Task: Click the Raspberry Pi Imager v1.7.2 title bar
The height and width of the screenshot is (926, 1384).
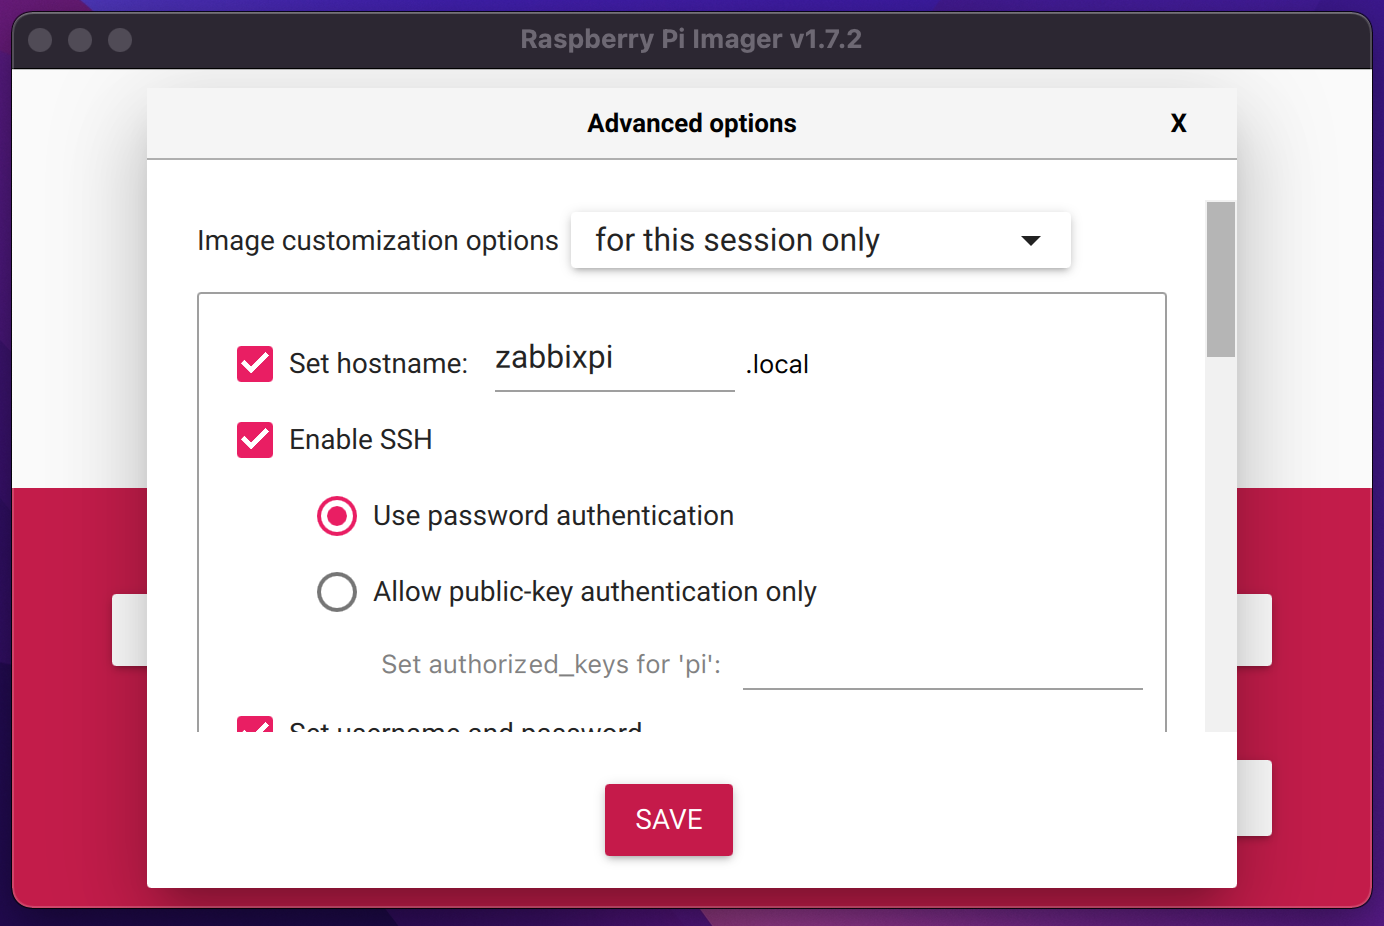Action: pyautogui.click(x=691, y=40)
